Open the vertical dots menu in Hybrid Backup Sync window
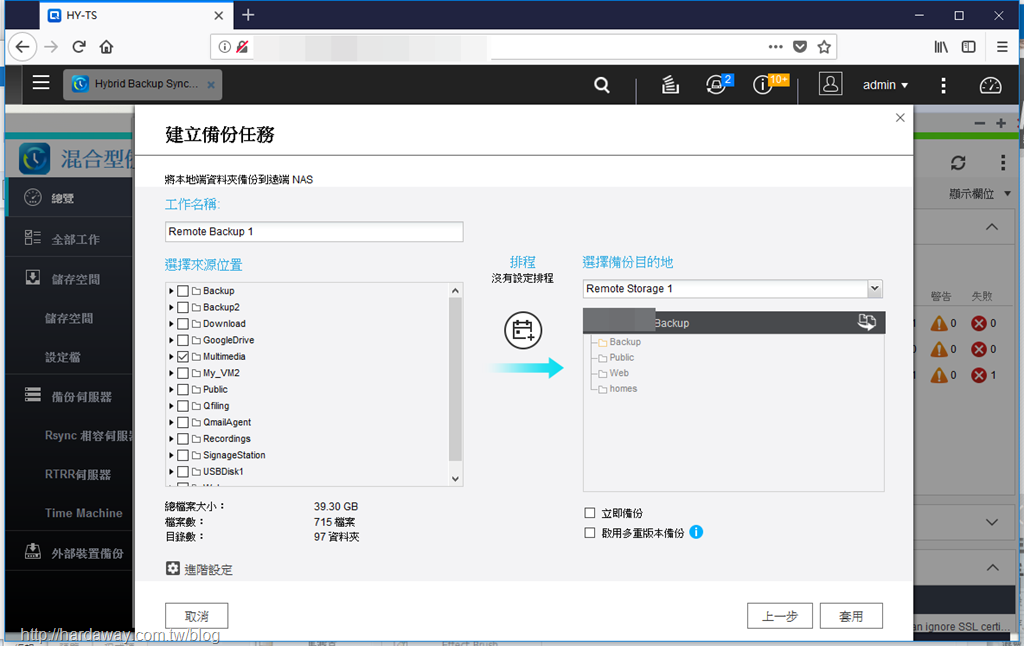Screen dimensions: 1024x646 click(1003, 163)
